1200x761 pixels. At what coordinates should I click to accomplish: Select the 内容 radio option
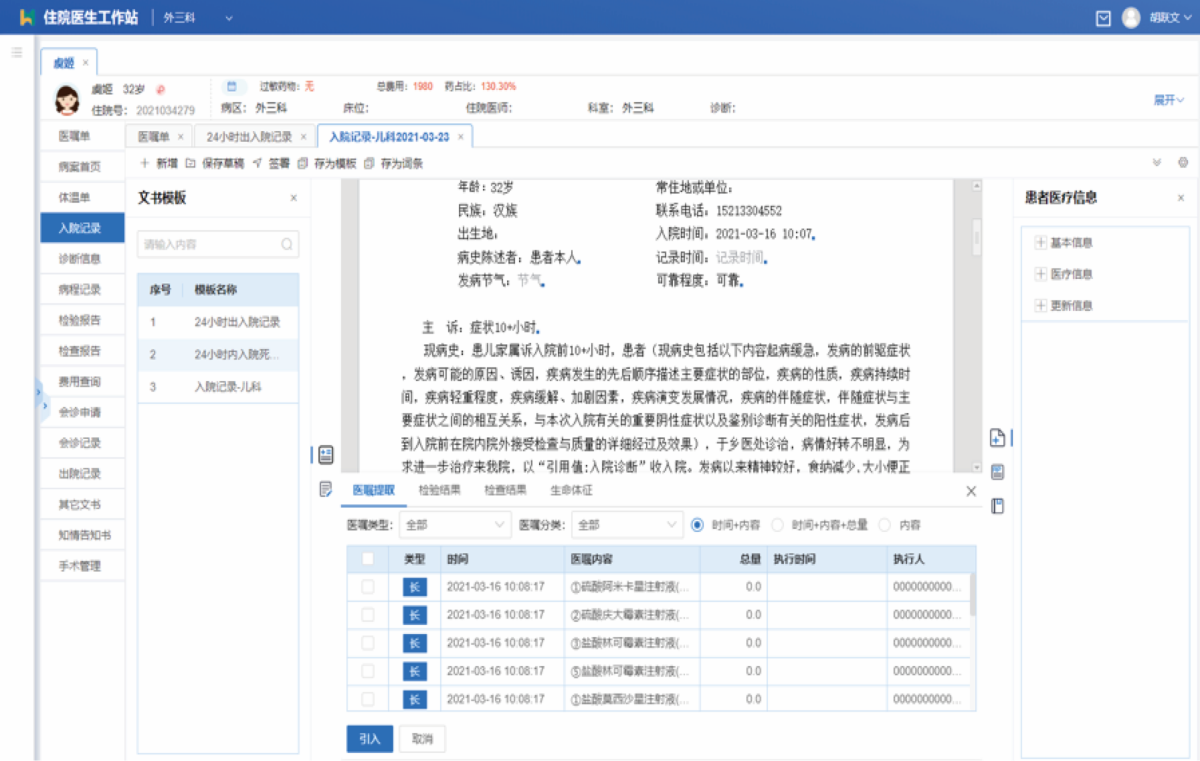(x=884, y=525)
